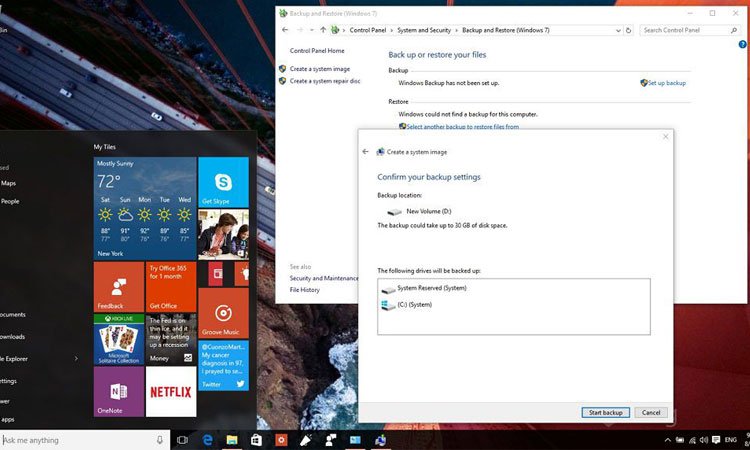Open Microsoft Solitaire Collection tile
The height and width of the screenshot is (450, 750).
[x=118, y=339]
